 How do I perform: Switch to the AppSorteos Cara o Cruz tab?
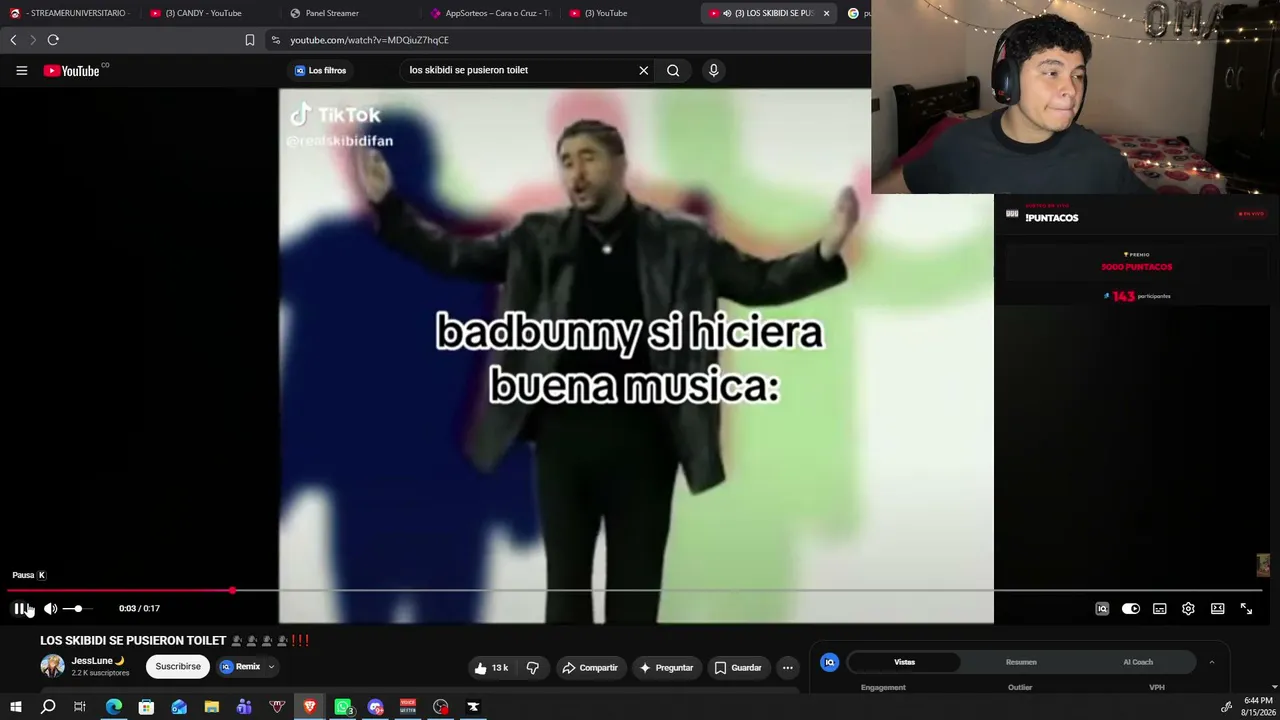point(490,13)
